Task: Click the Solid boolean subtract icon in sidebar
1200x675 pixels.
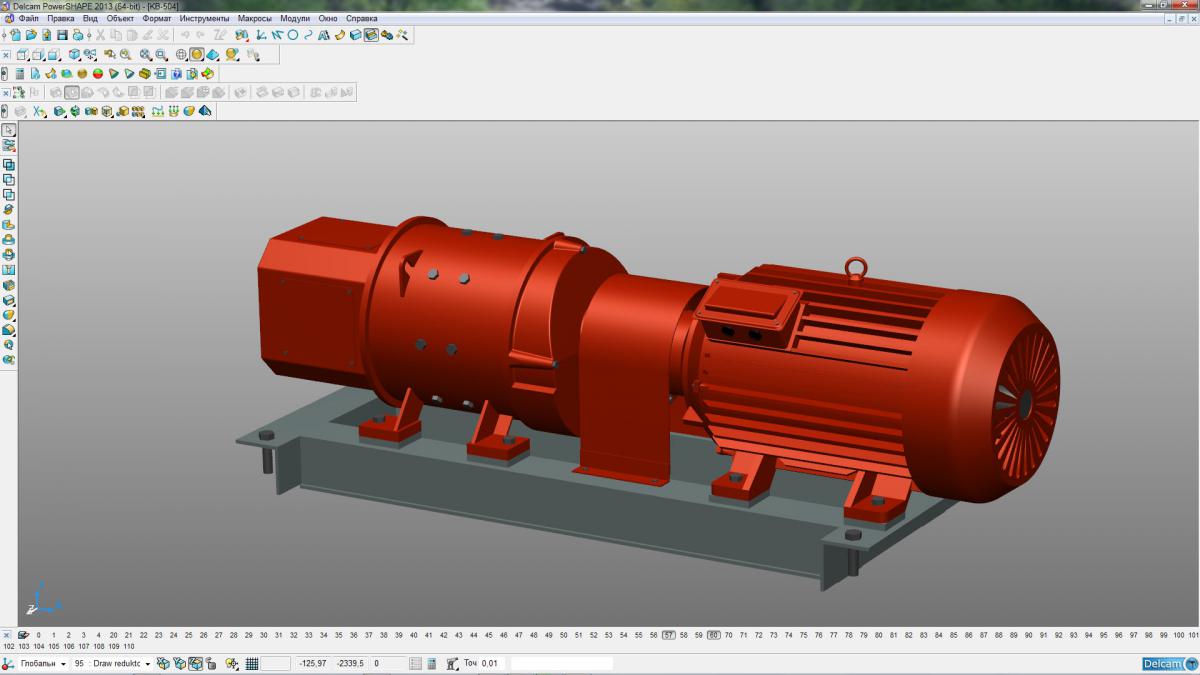Action: pos(9,179)
